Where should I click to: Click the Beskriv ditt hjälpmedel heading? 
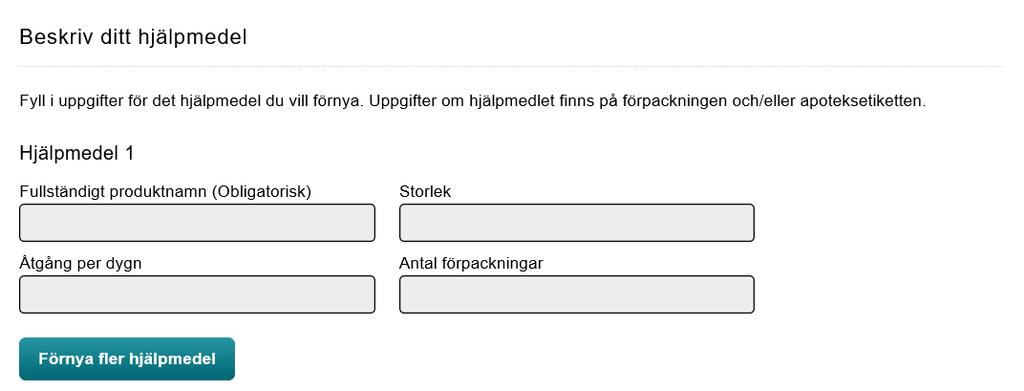point(133,37)
